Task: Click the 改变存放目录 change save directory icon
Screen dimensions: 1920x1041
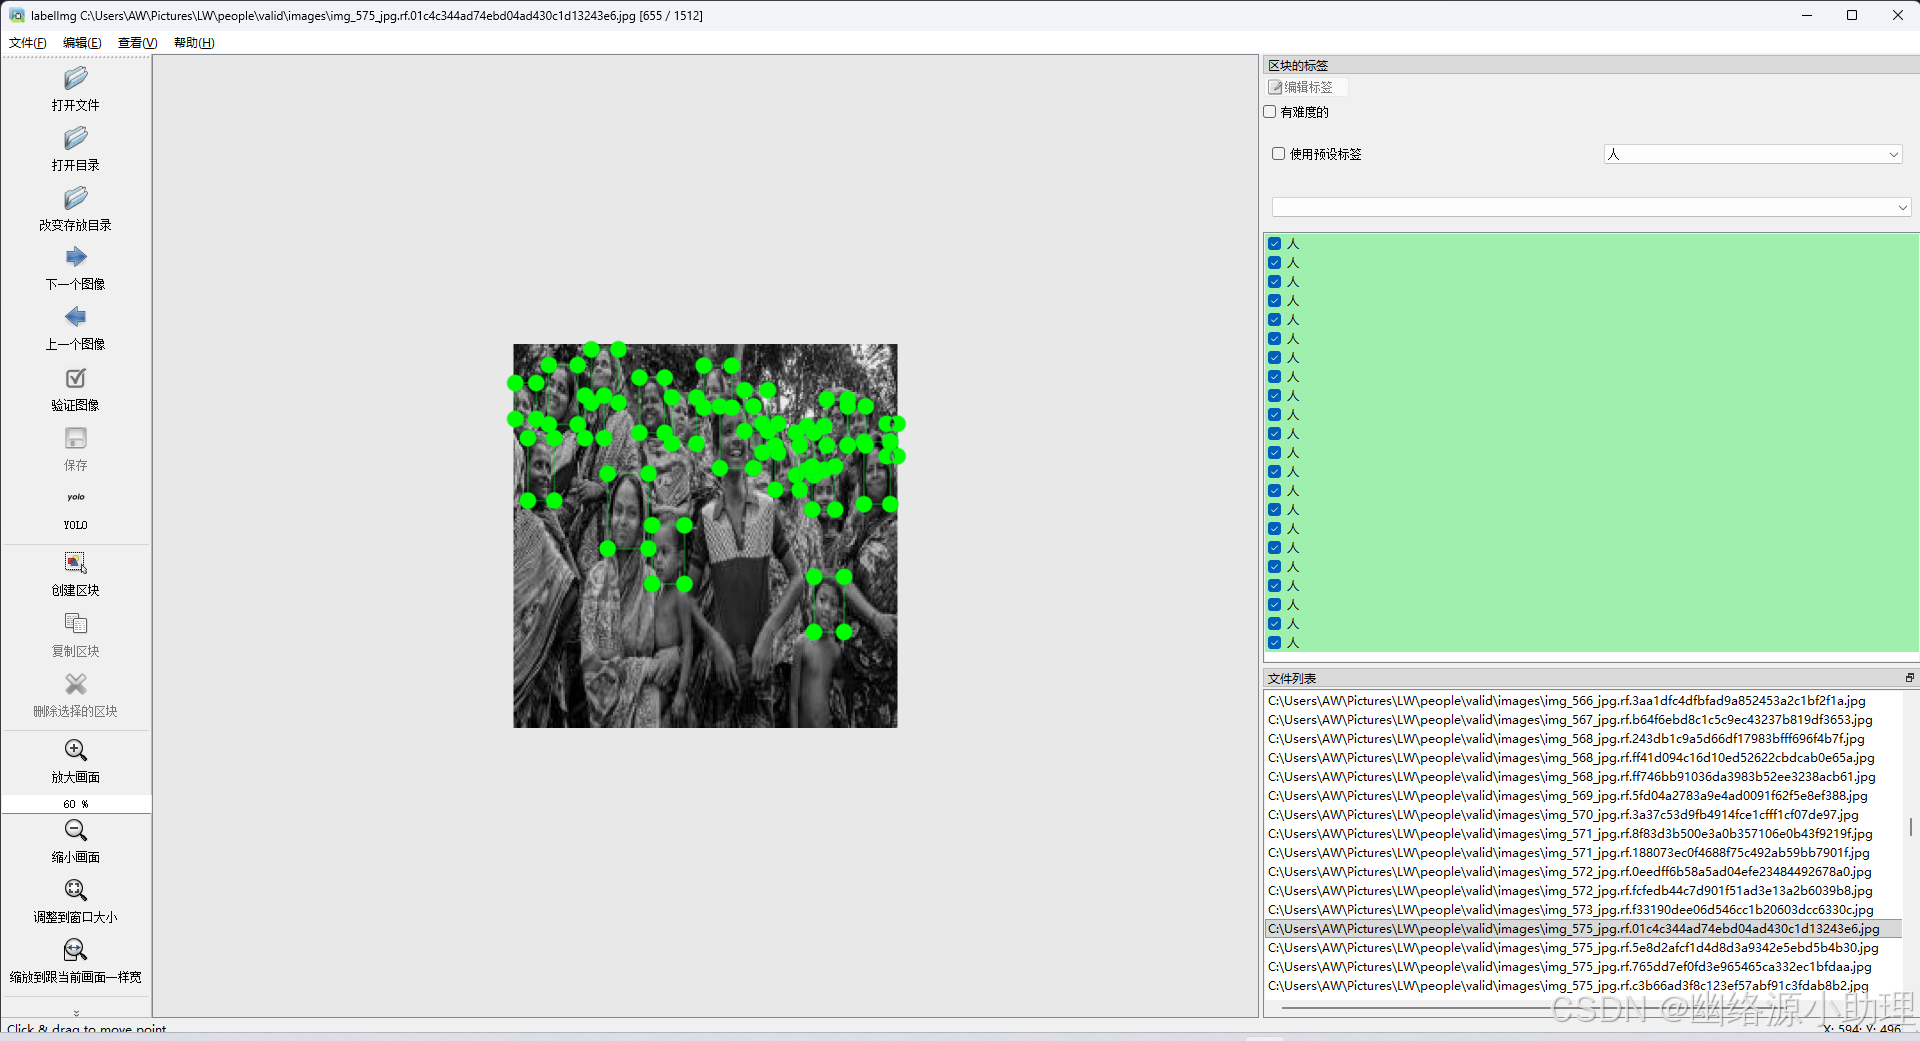Action: 76,198
